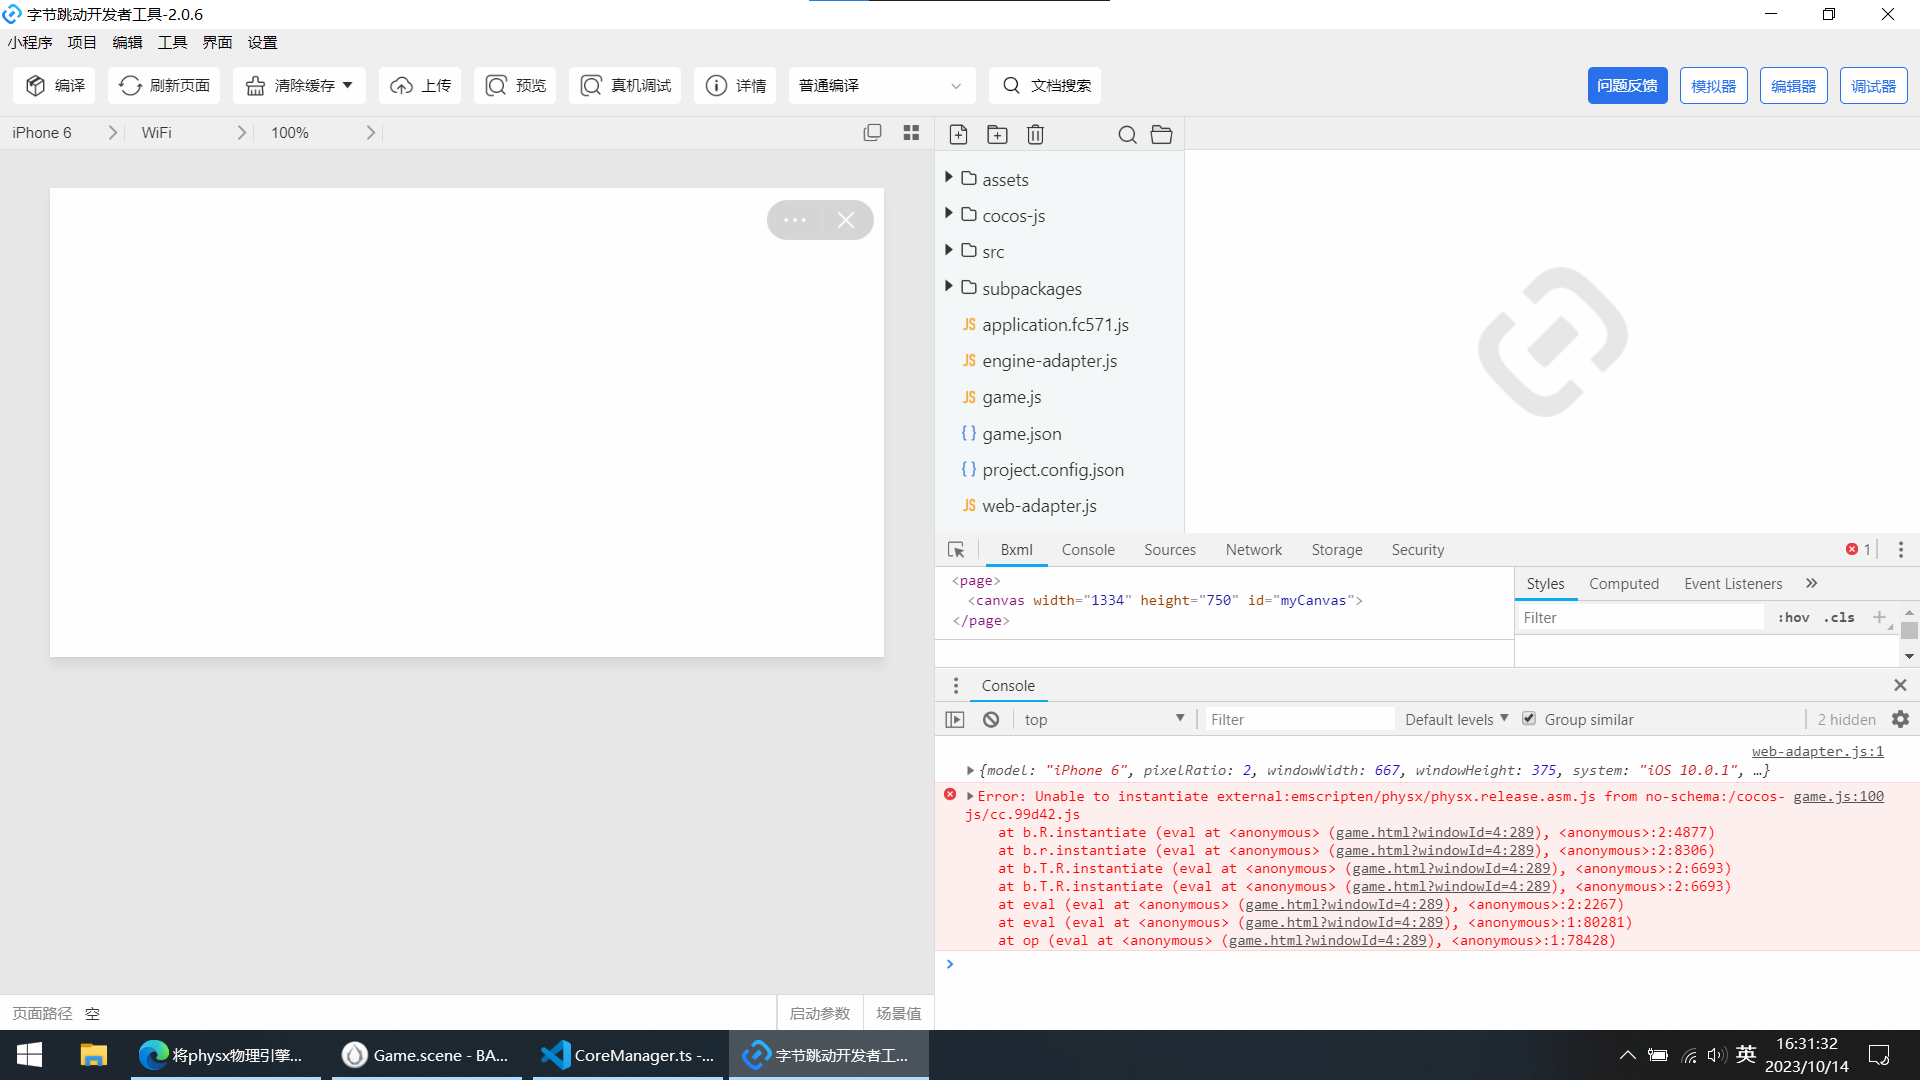Screen dimensions: 1920x1080
Task: Toggle the 编辑器 panel button
Action: (x=1793, y=86)
